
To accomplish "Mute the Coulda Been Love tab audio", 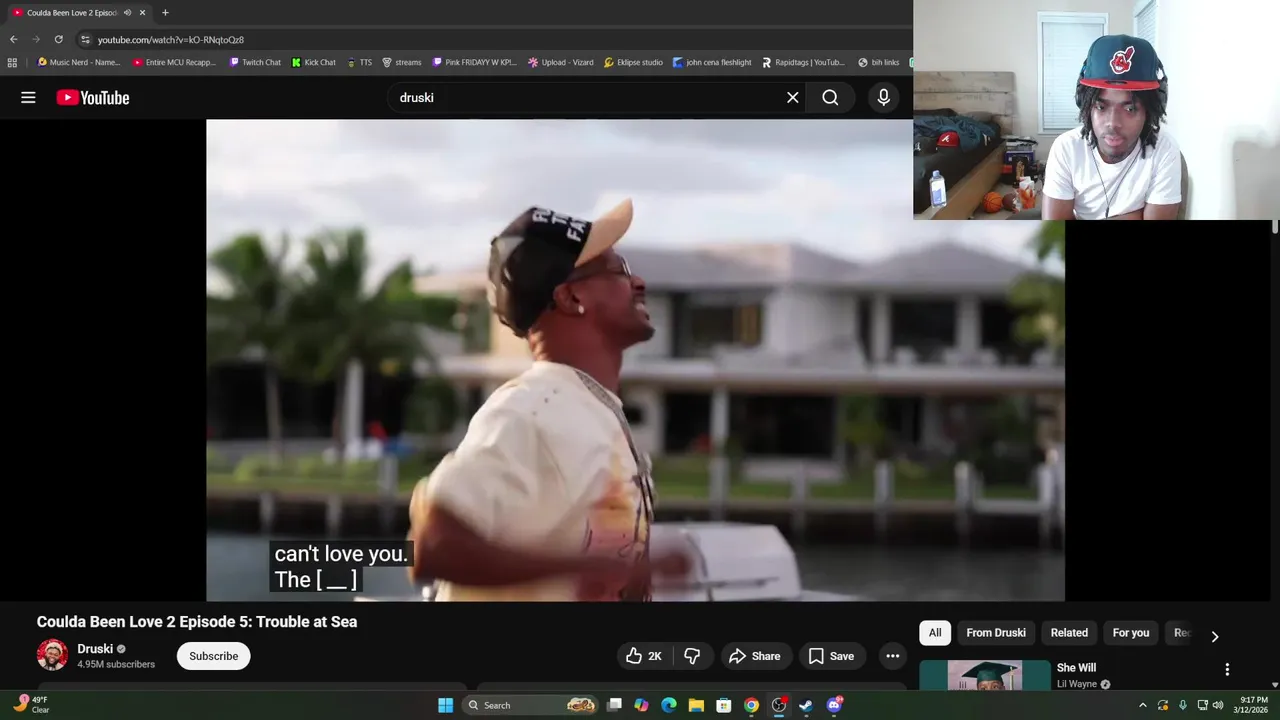I will (x=127, y=12).
